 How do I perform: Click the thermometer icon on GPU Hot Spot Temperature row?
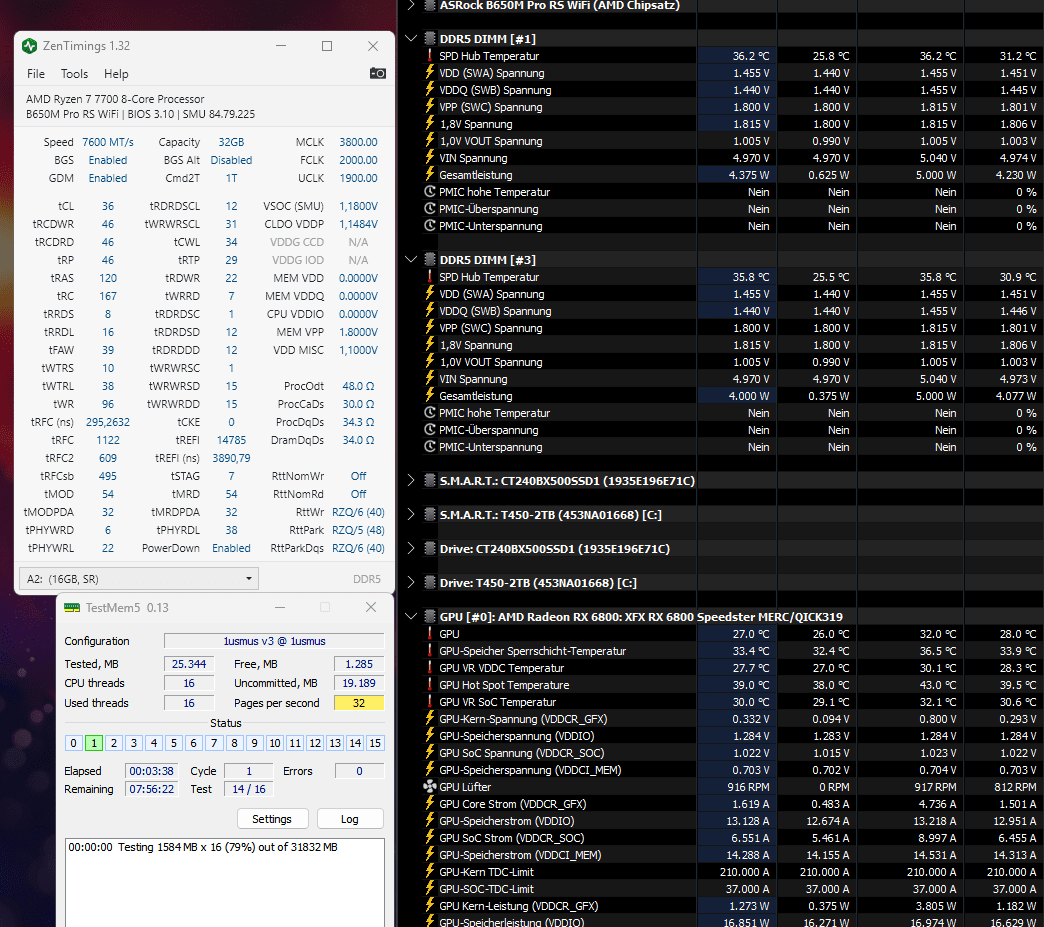click(430, 685)
